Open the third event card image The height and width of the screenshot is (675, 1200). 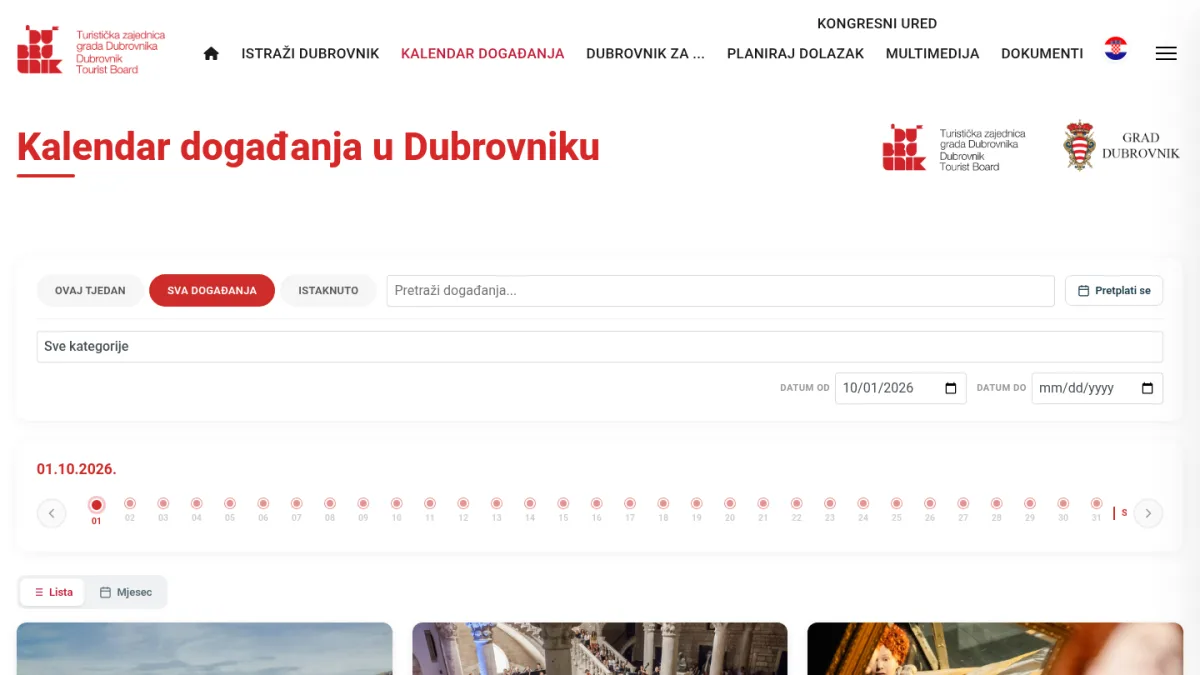[x=995, y=649]
